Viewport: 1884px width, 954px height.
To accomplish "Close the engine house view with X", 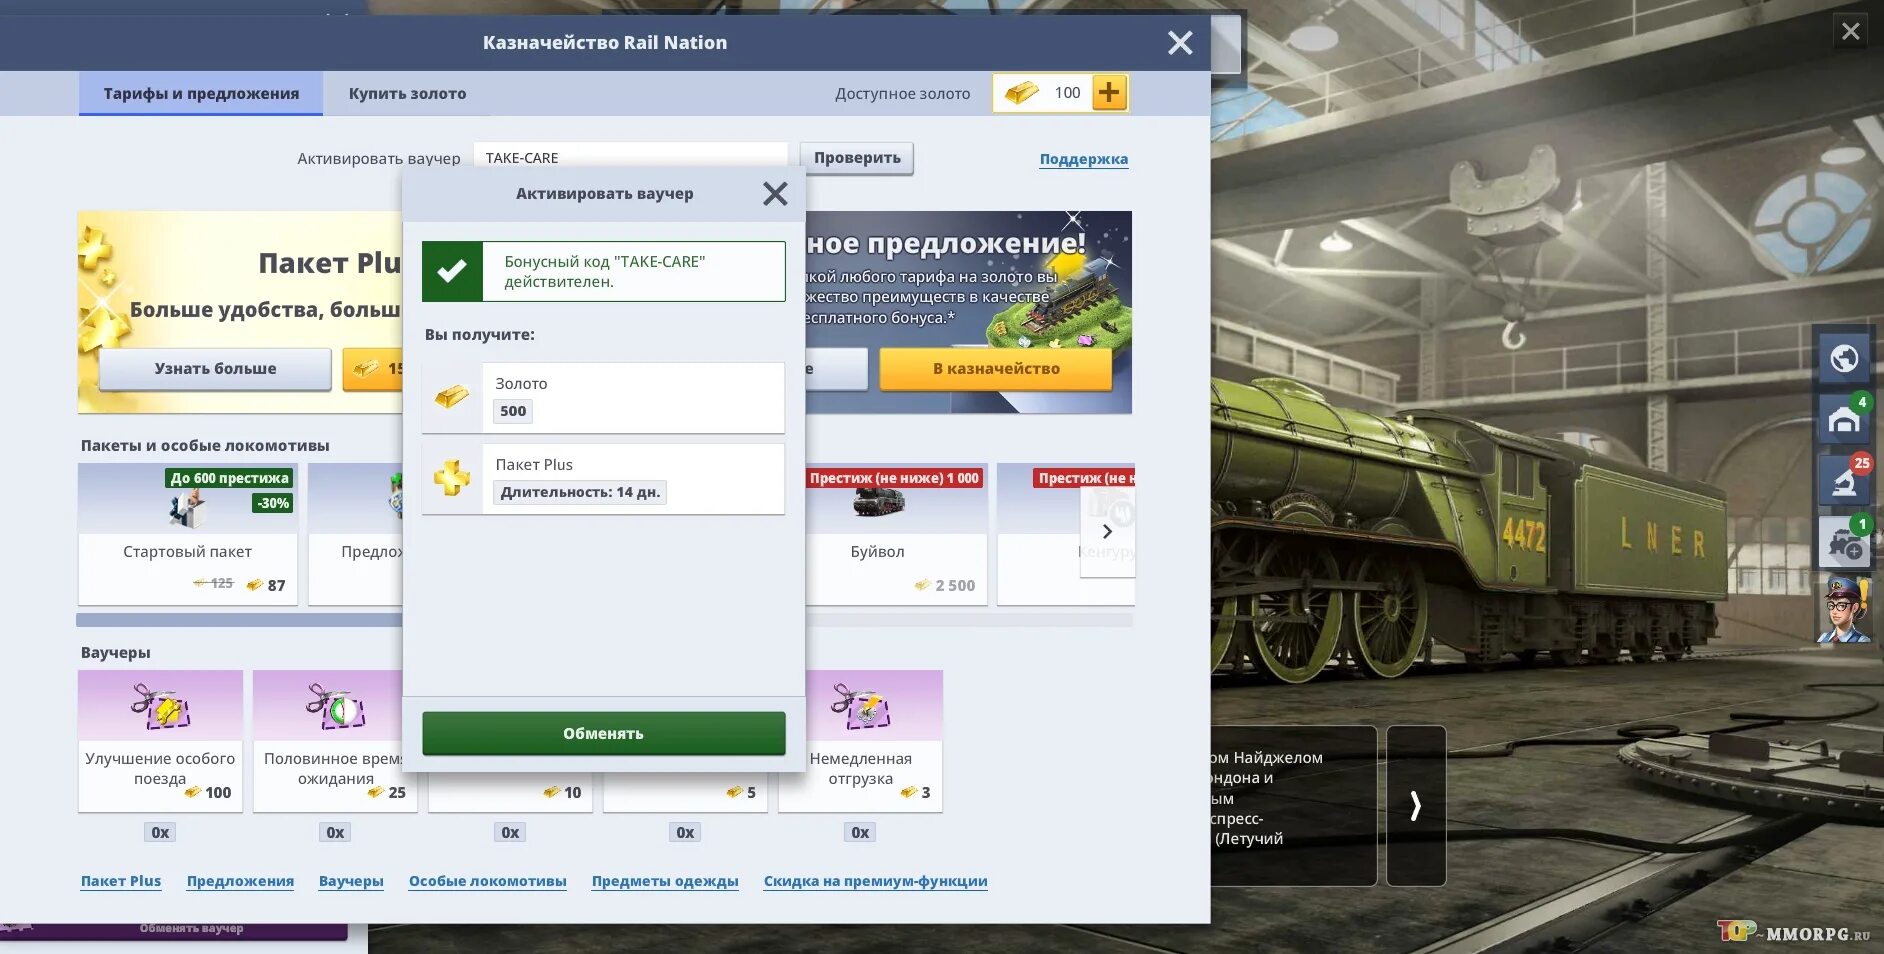I will pos(1851,31).
